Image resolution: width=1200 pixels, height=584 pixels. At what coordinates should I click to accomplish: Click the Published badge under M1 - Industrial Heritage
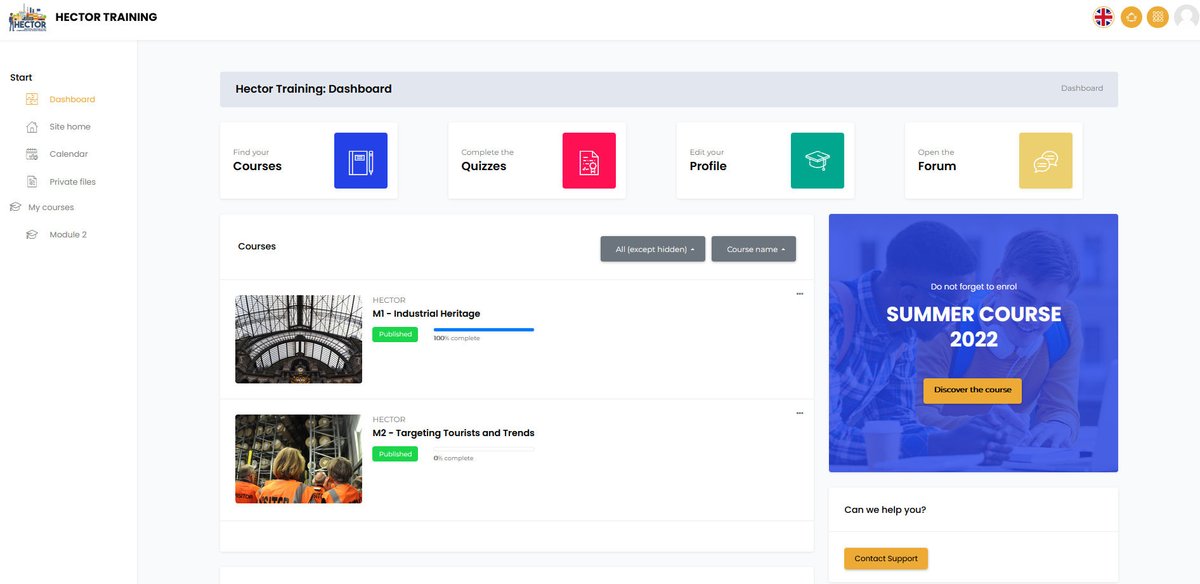tap(395, 334)
